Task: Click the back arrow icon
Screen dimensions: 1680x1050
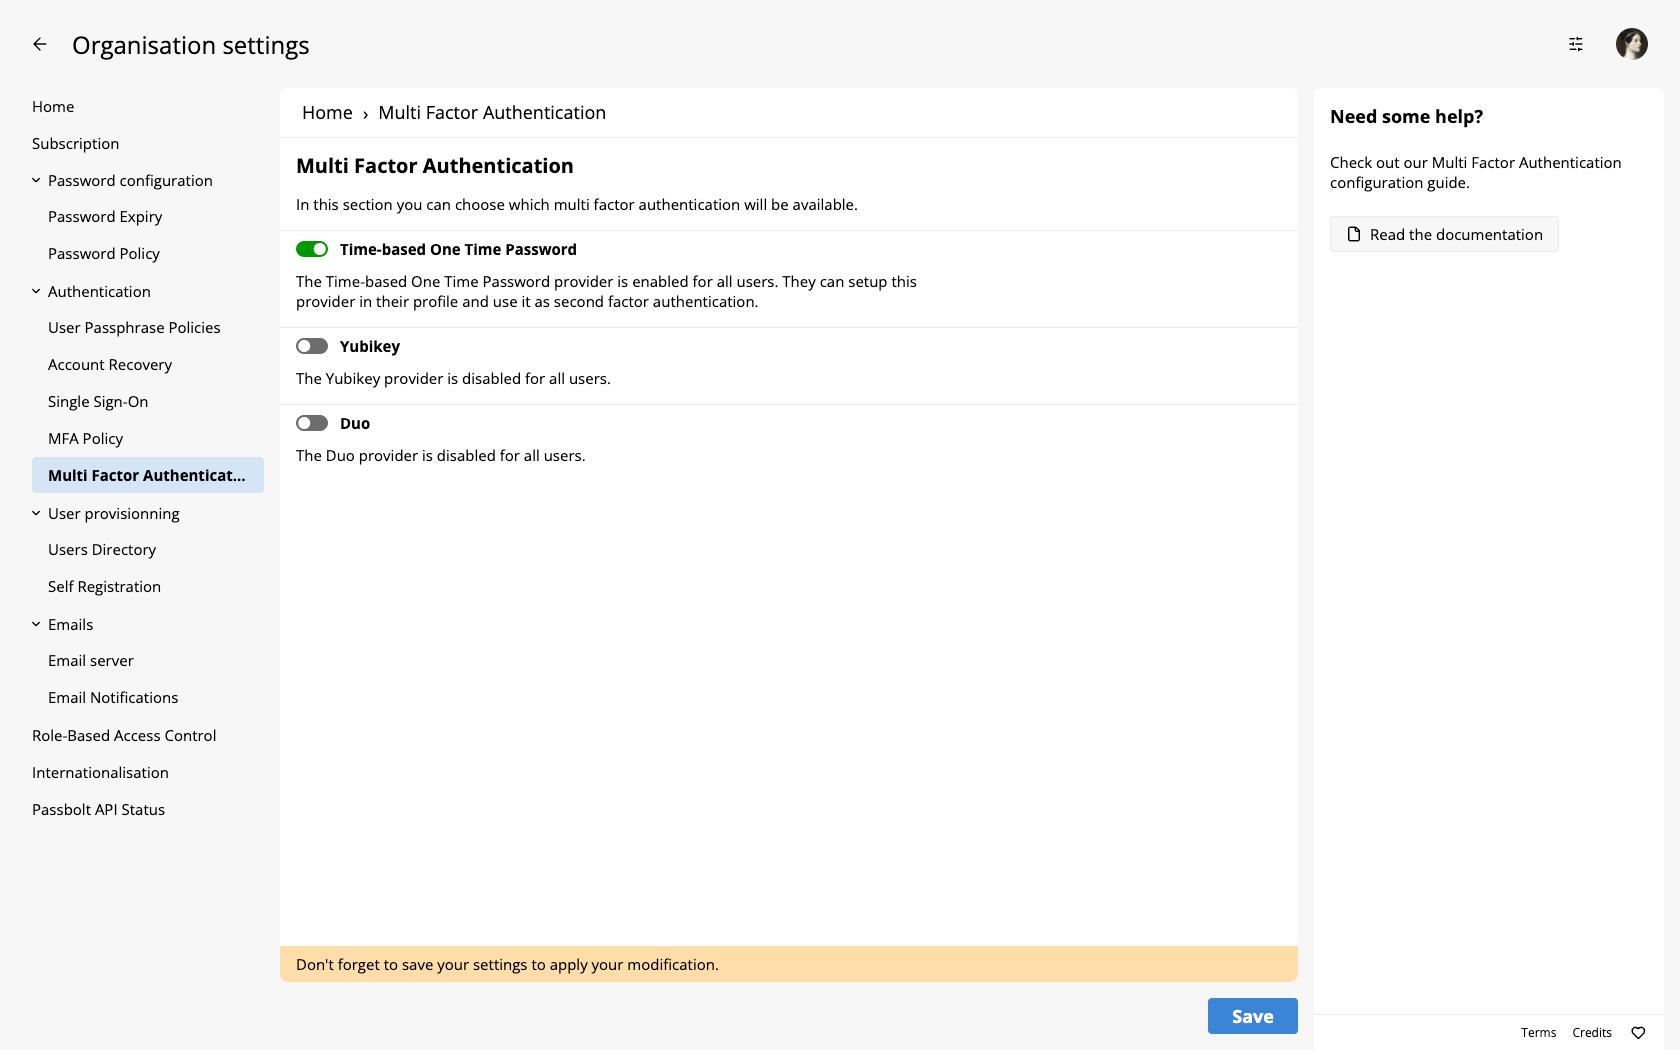Action: (x=40, y=44)
